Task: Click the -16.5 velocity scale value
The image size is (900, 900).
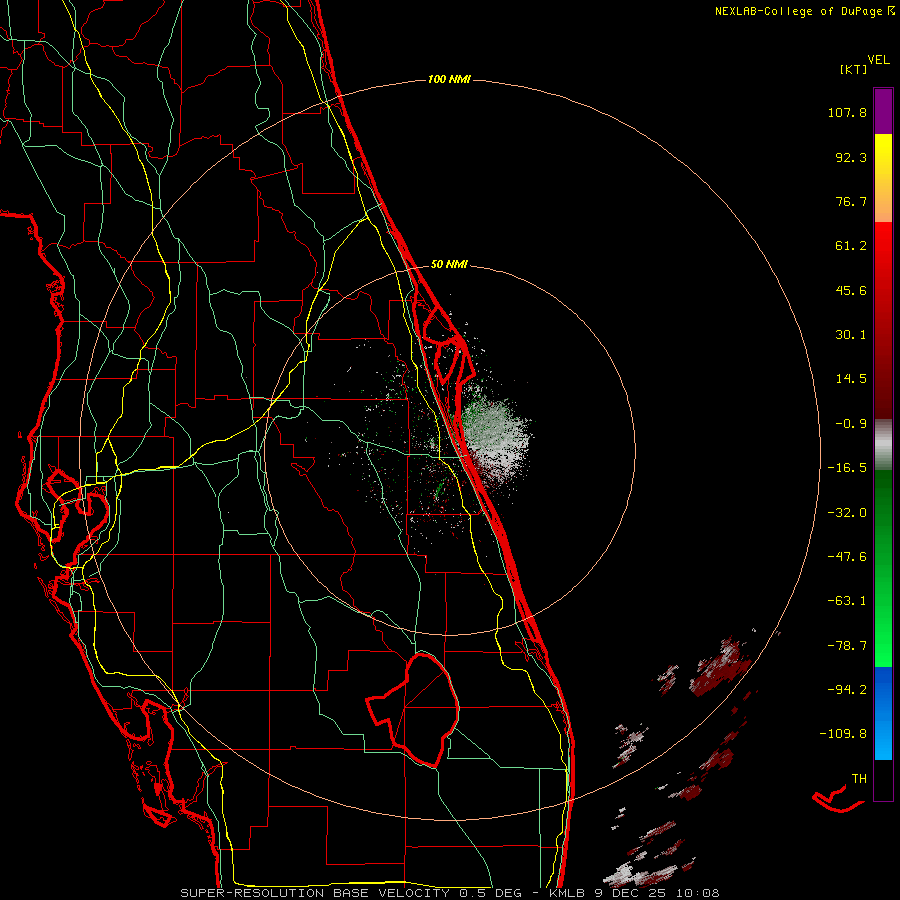Action: [847, 468]
